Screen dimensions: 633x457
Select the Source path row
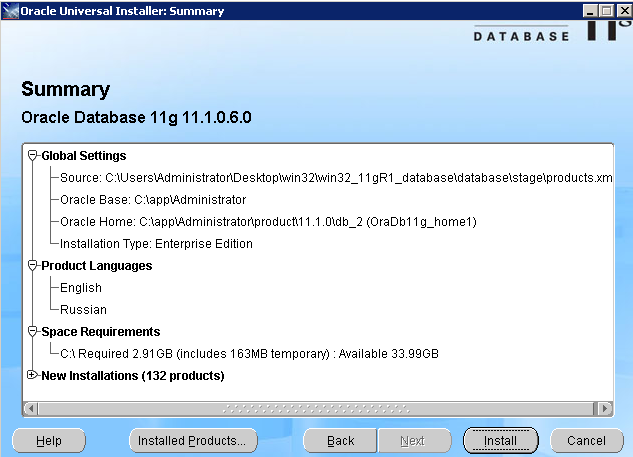pyautogui.click(x=336, y=178)
